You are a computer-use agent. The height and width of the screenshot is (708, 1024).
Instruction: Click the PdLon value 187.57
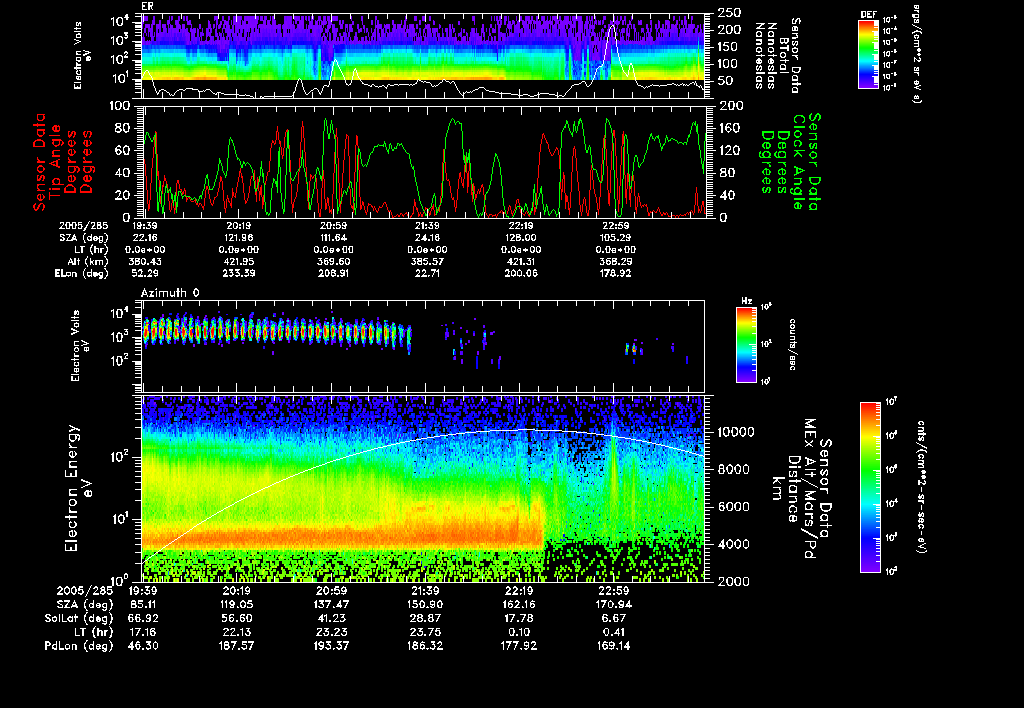point(236,645)
